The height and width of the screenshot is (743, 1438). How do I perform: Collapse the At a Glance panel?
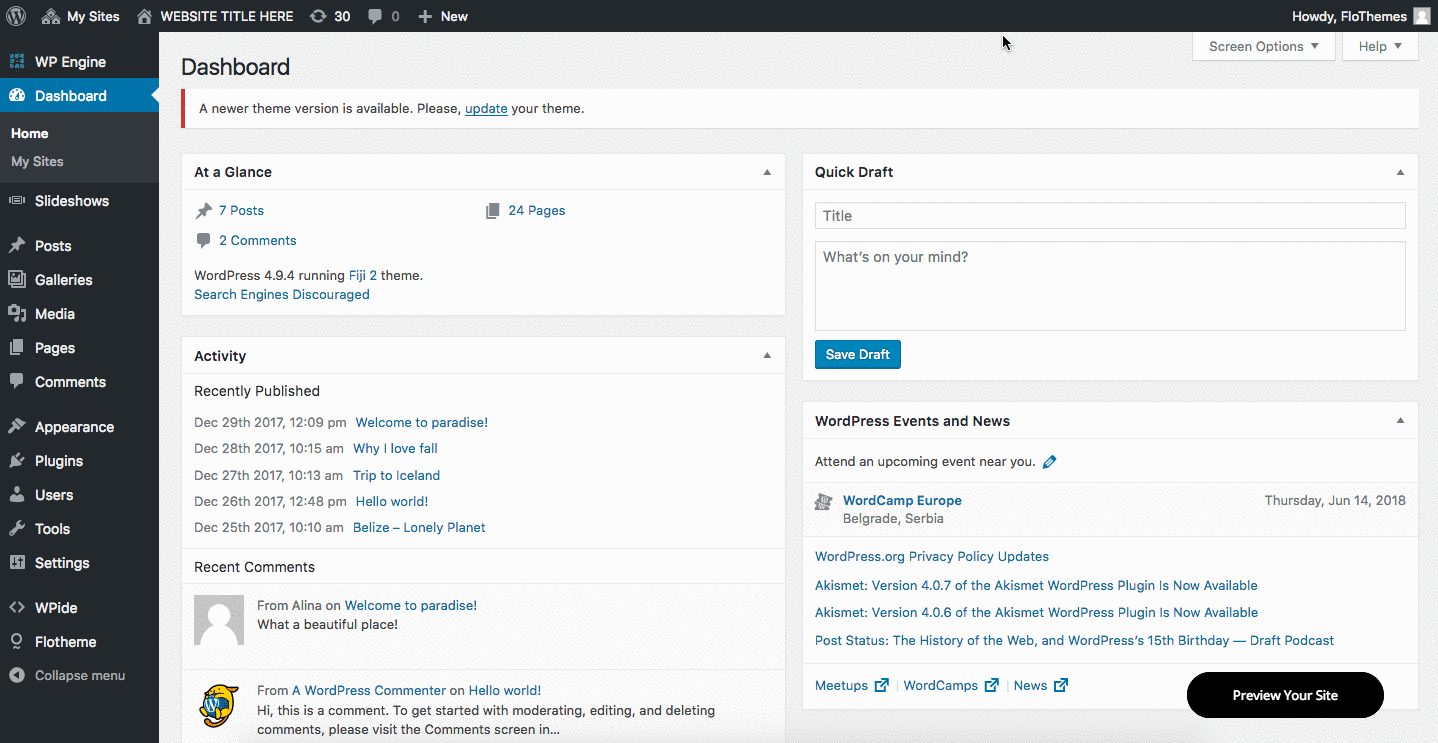(767, 172)
